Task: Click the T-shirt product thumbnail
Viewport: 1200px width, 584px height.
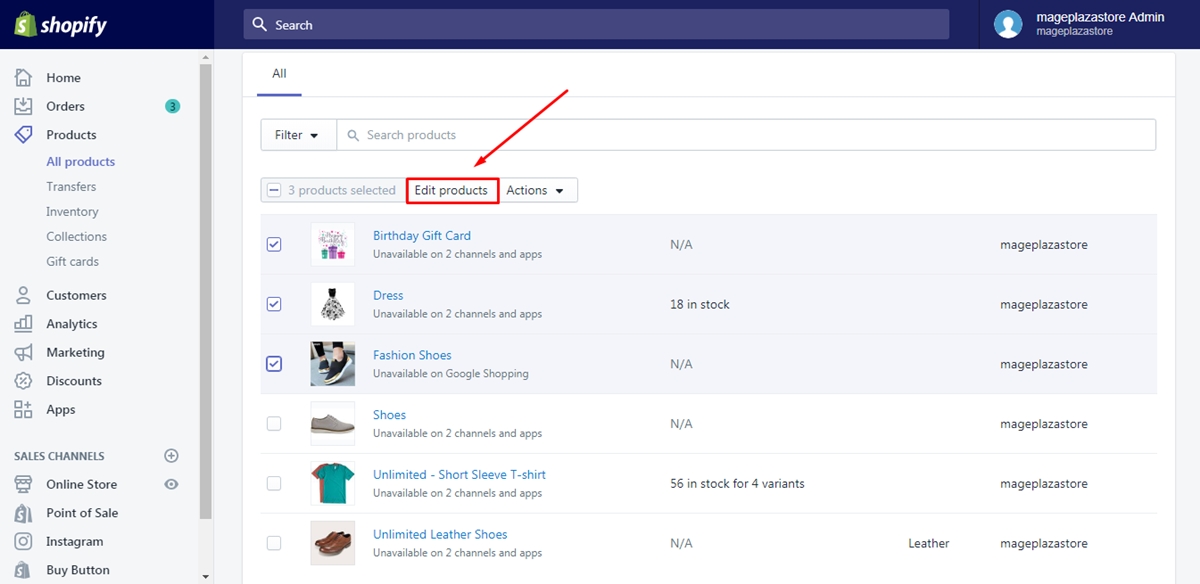Action: click(332, 484)
